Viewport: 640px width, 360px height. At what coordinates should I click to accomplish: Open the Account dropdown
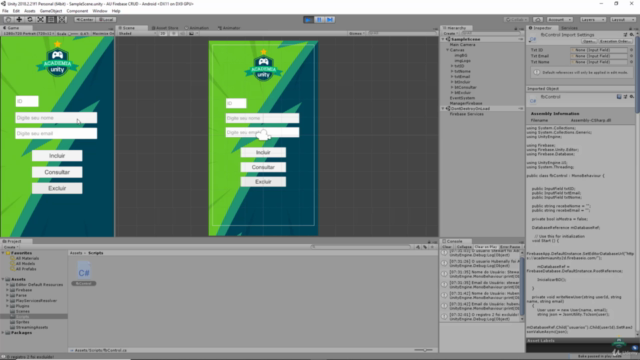click(559, 20)
